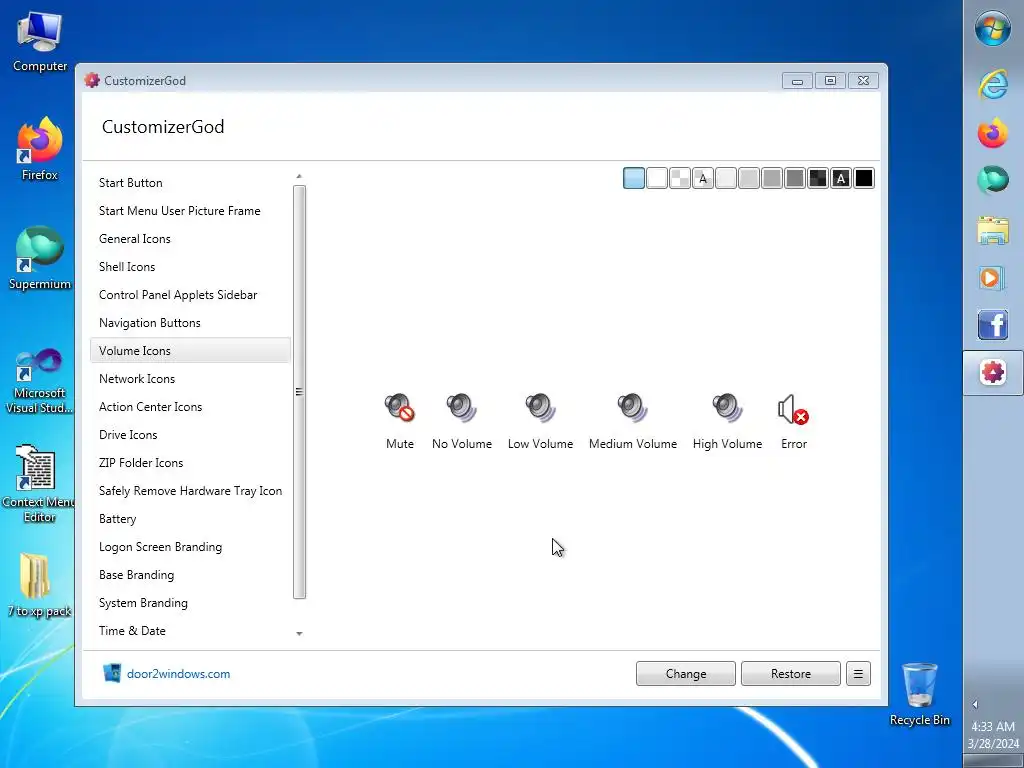Select the Medium Volume icon
1024x768 pixels.
coord(633,421)
